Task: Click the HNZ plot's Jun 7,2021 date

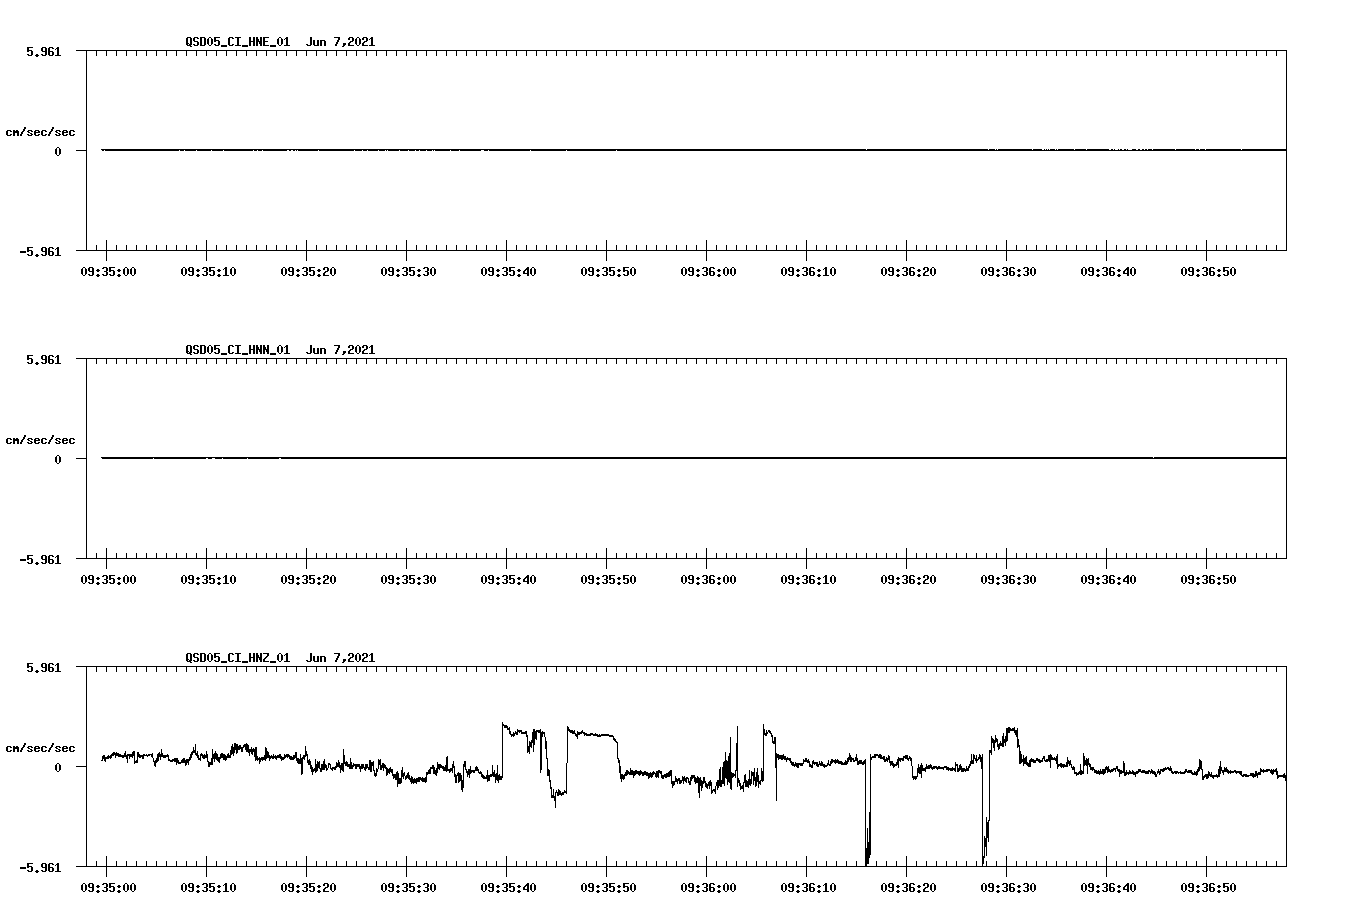Action: coord(341,658)
